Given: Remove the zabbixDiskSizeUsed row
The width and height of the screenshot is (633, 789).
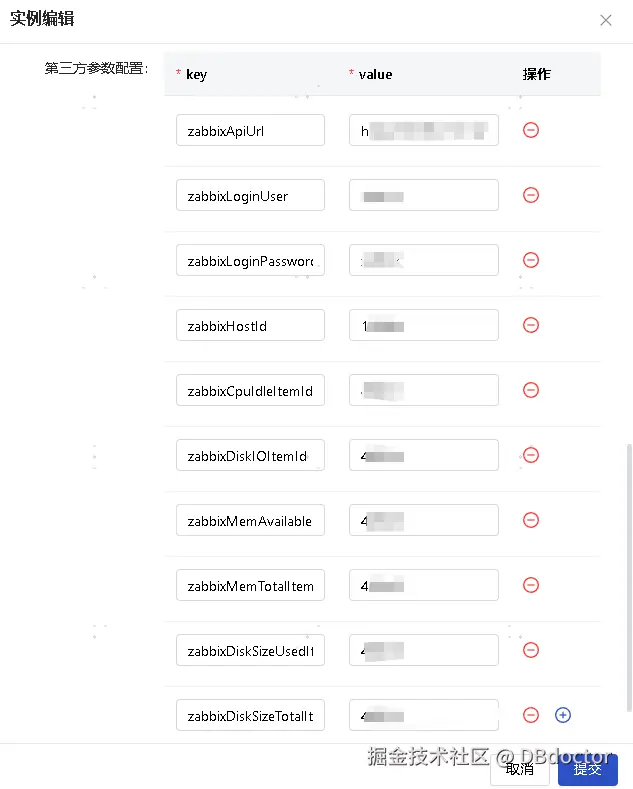Looking at the screenshot, I should [531, 650].
